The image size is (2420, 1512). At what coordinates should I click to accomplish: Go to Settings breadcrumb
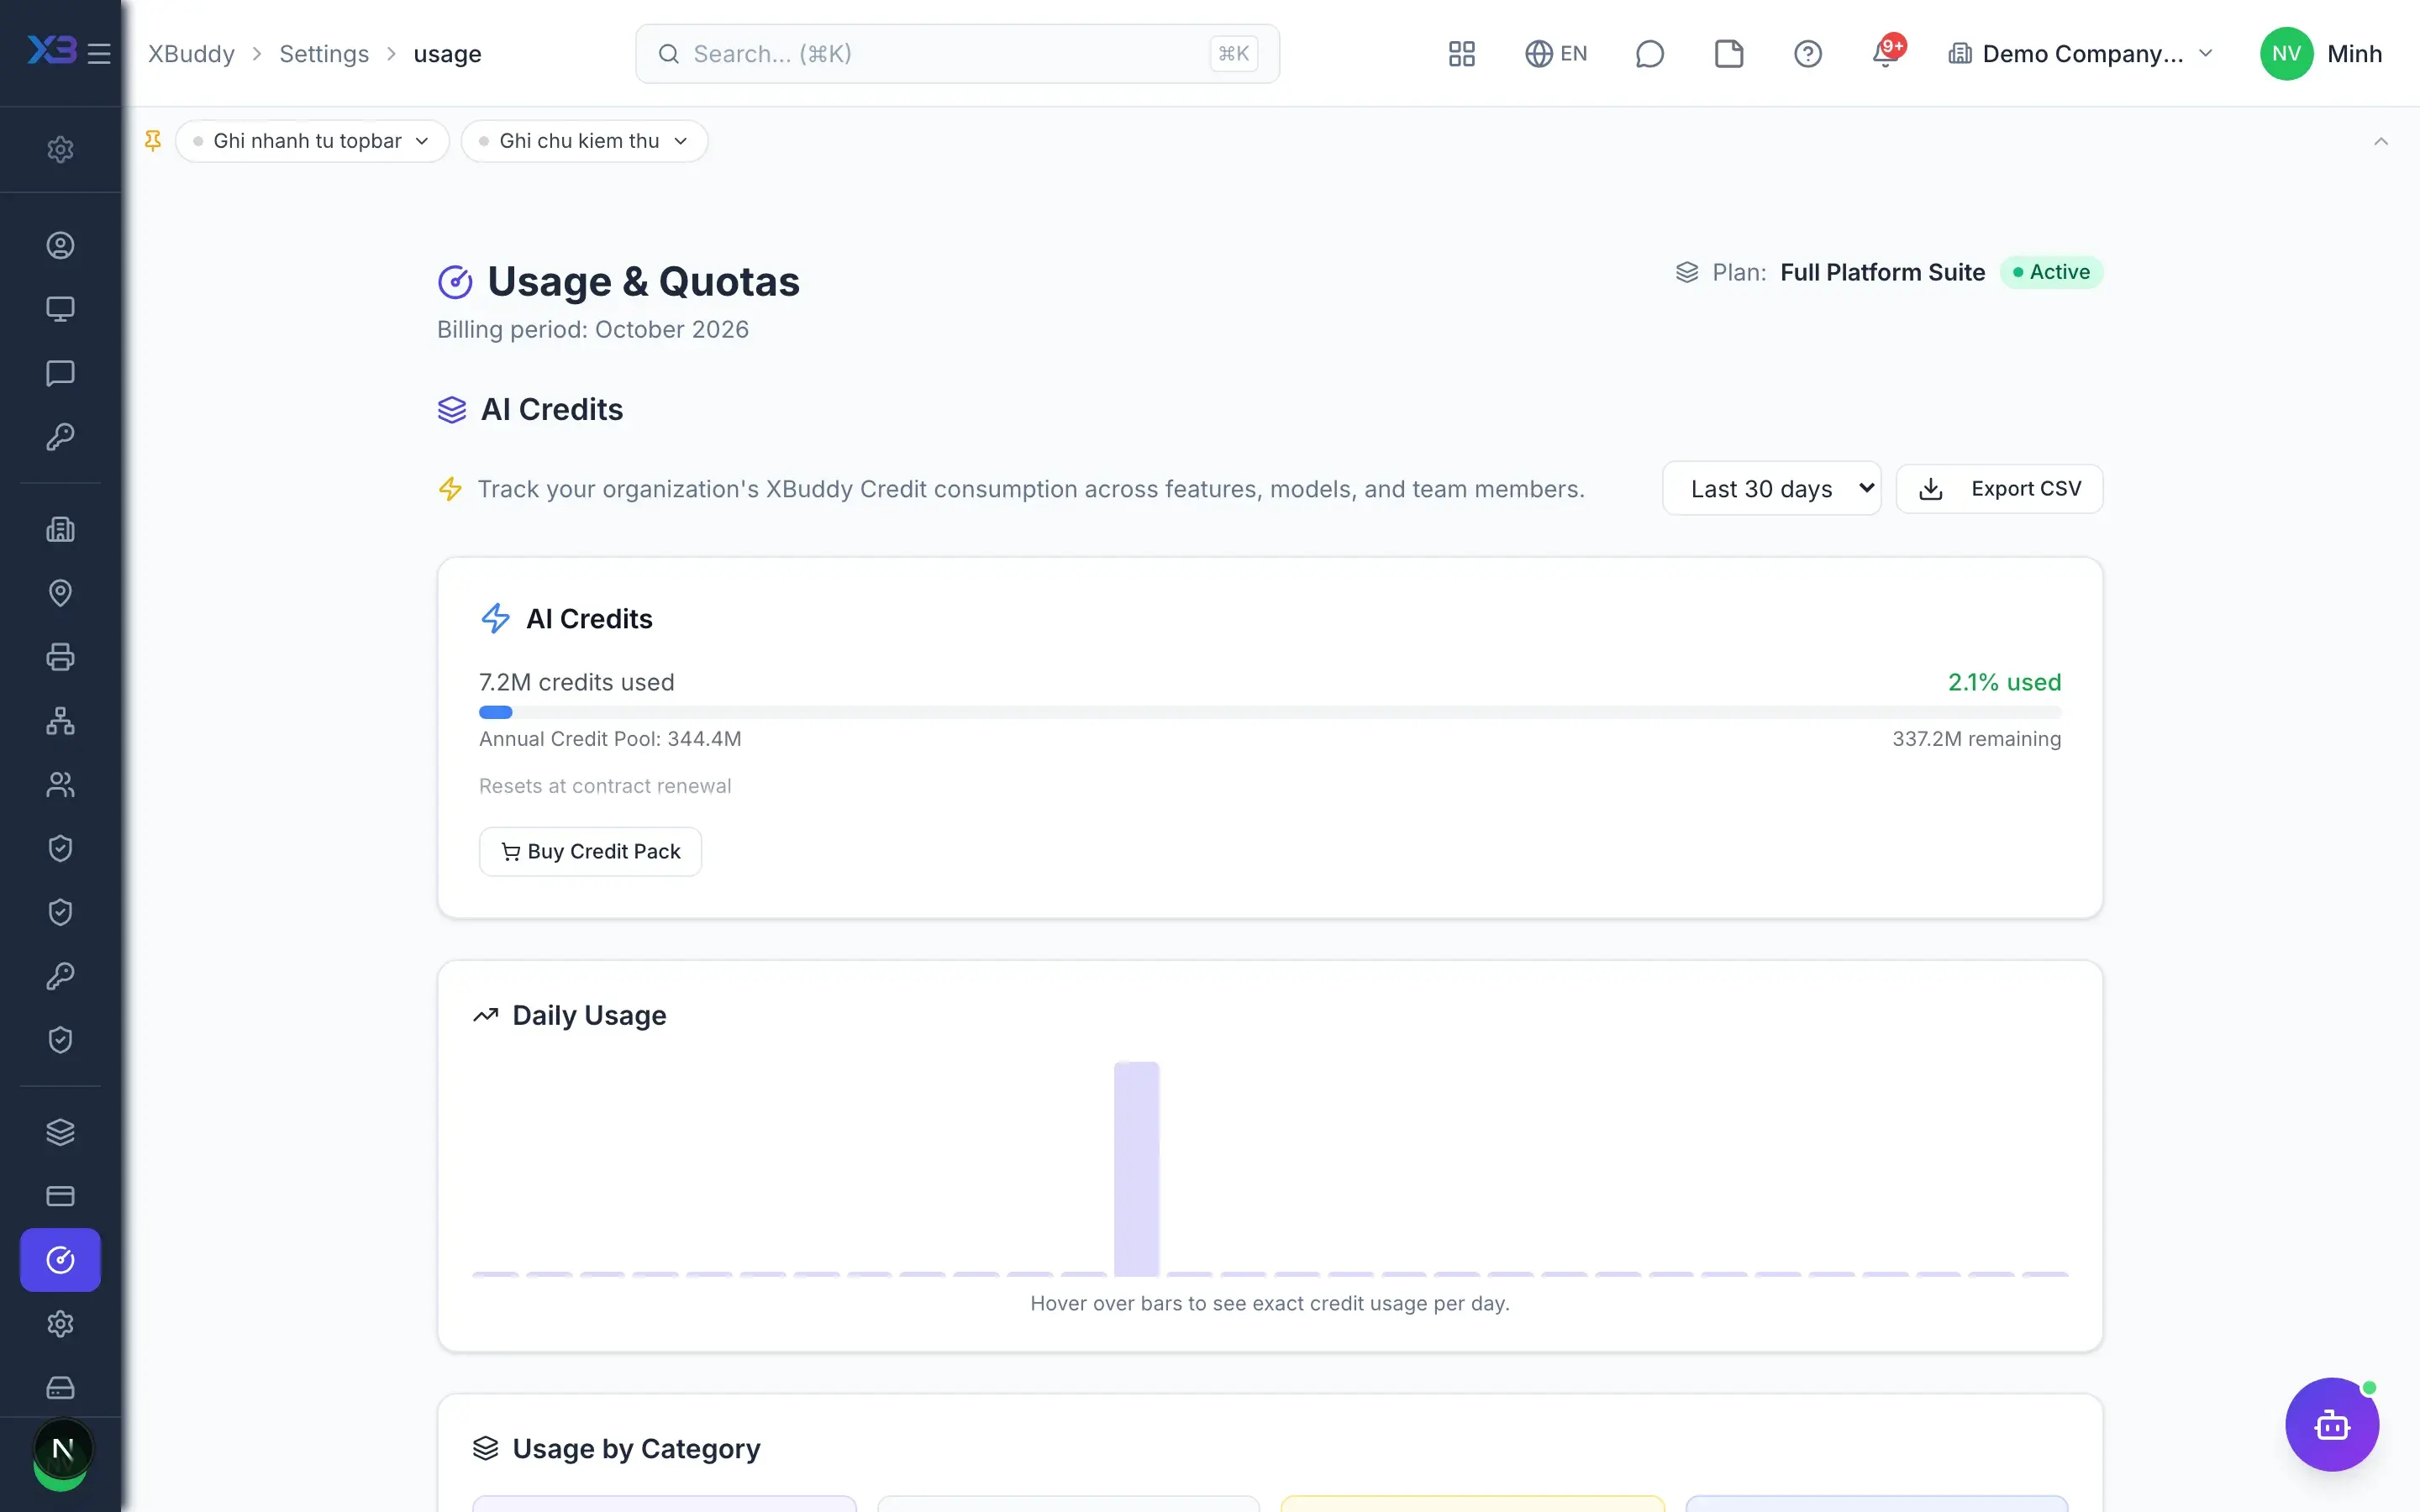[324, 54]
